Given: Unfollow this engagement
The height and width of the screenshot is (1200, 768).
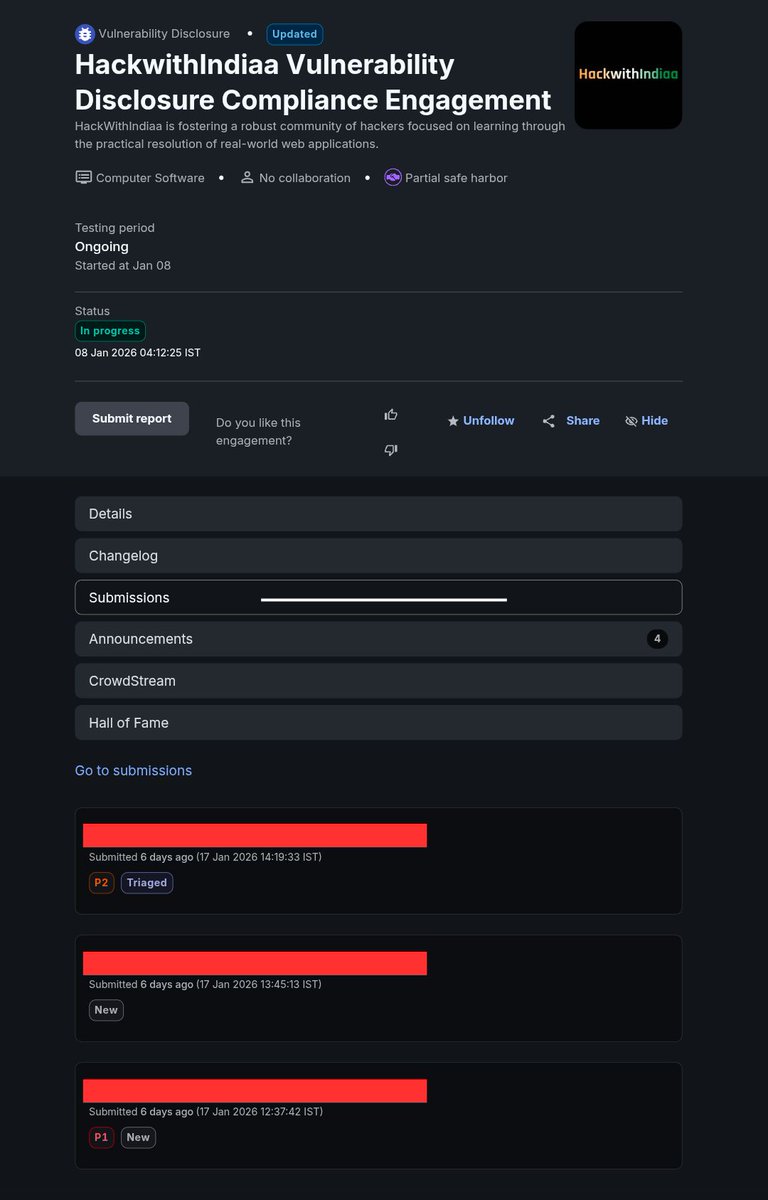Looking at the screenshot, I should 480,421.
